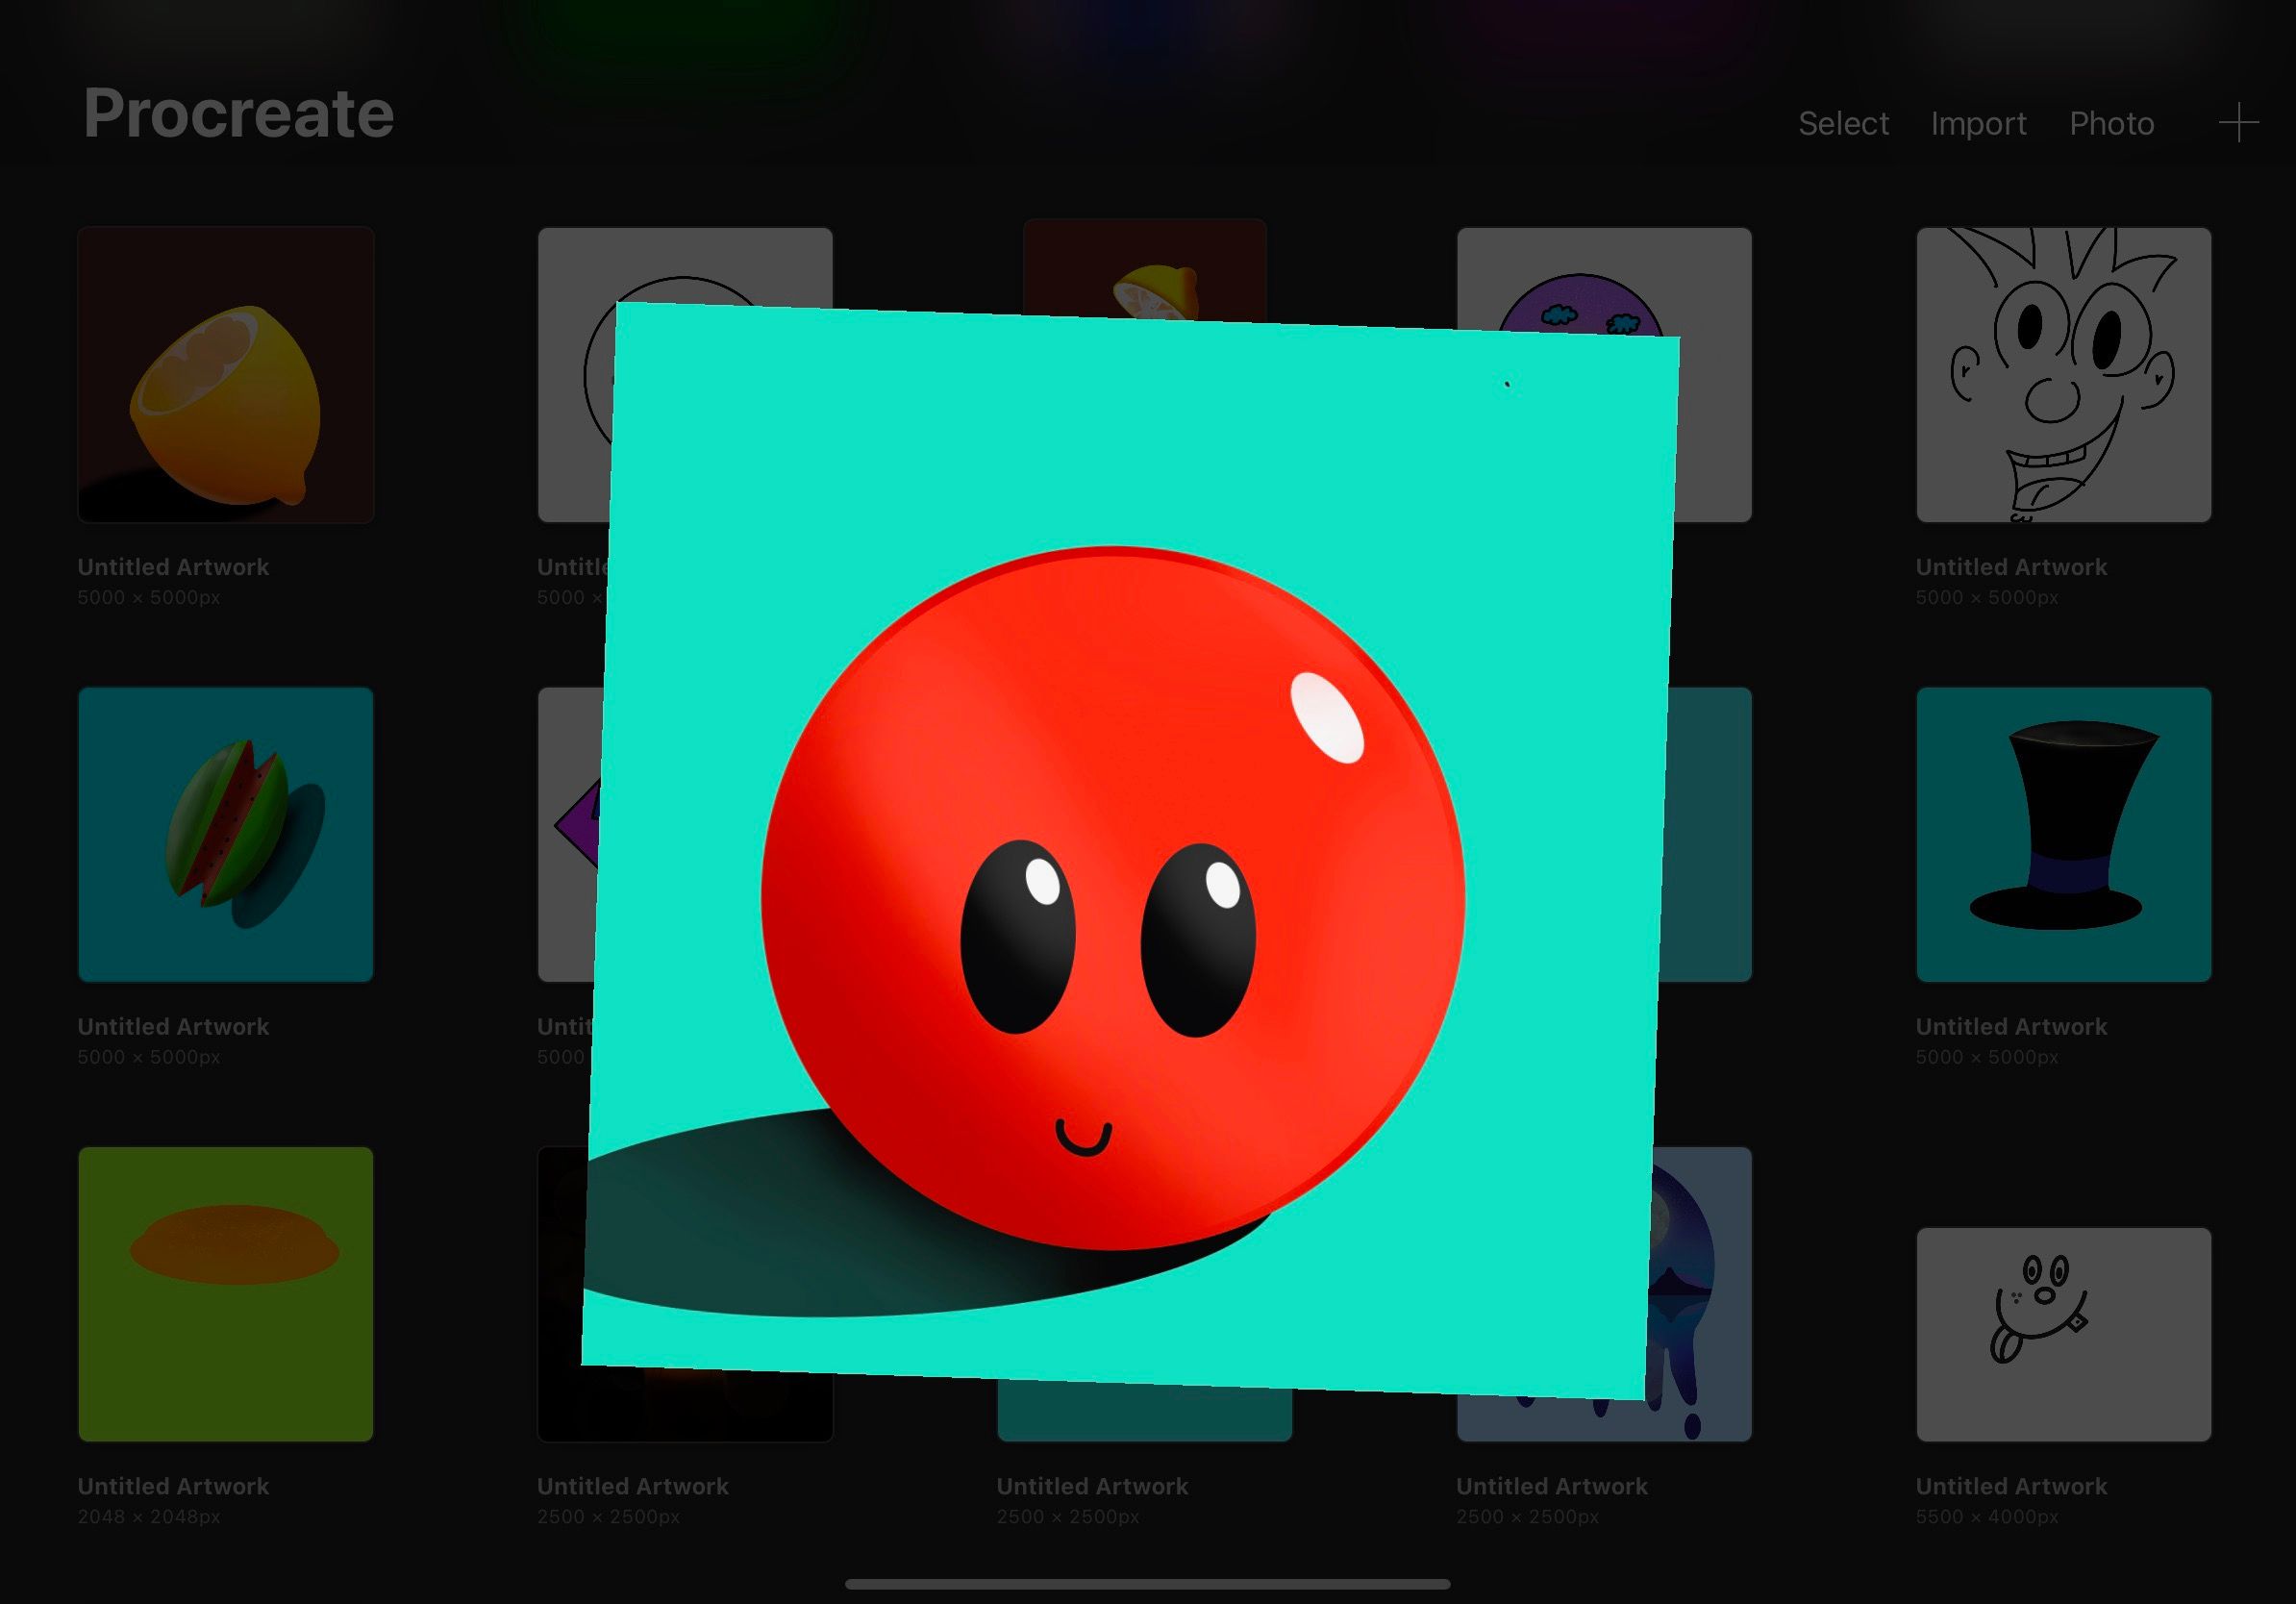The image size is (2296, 1604).
Task: Click the Select button
Action: [1842, 122]
